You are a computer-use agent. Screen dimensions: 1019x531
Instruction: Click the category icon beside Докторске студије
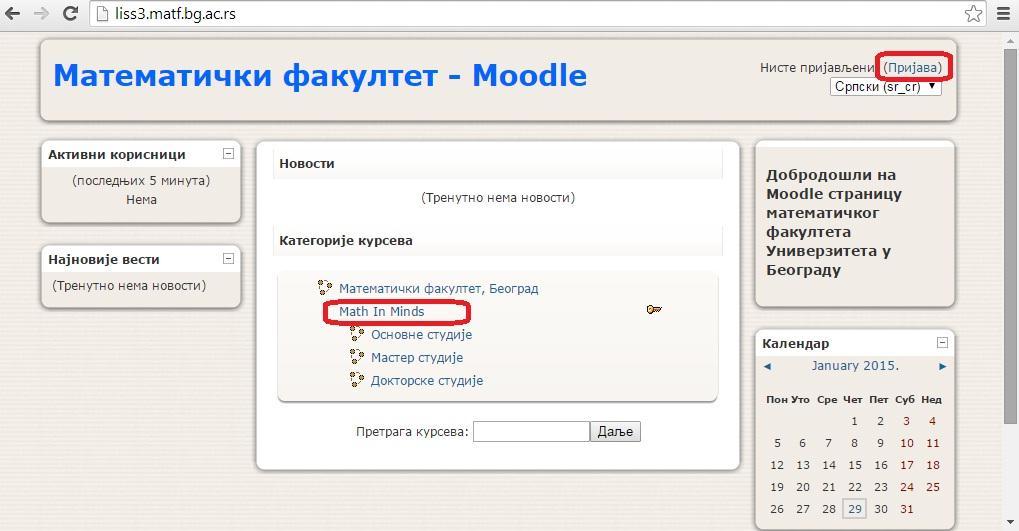point(357,378)
